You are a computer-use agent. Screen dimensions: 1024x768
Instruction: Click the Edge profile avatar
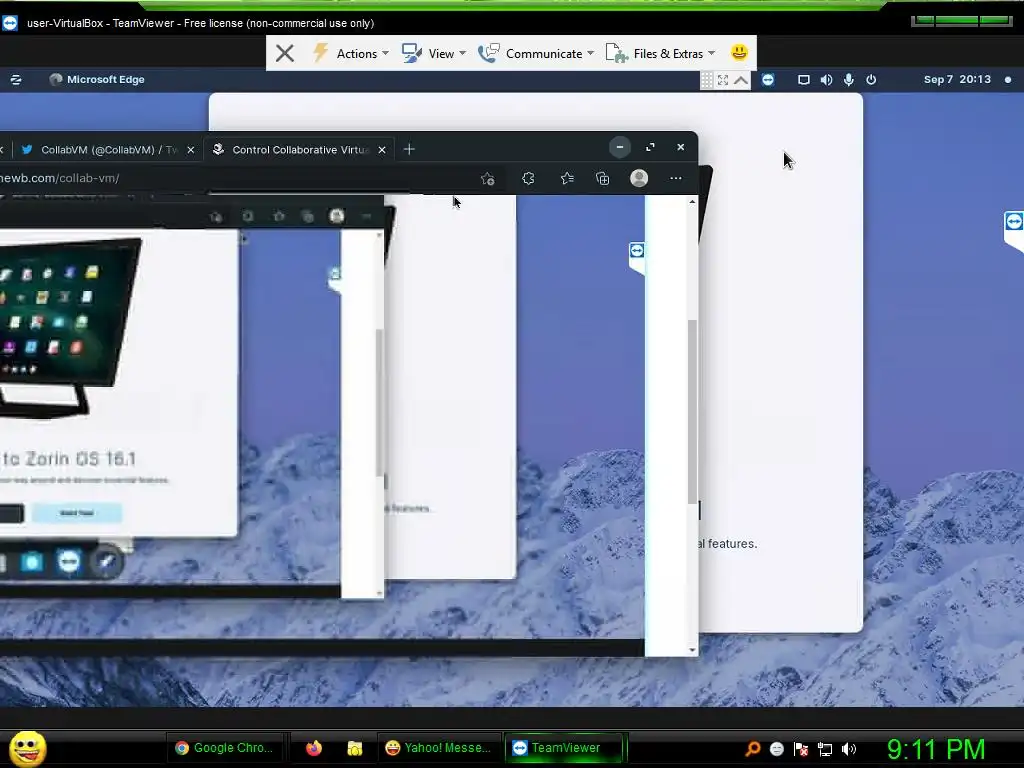coord(639,178)
